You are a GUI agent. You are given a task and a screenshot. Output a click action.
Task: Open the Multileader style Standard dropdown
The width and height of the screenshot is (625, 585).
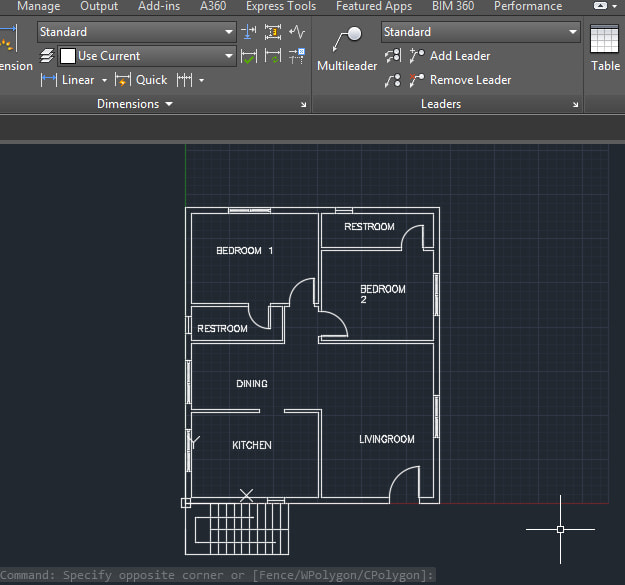pyautogui.click(x=573, y=32)
